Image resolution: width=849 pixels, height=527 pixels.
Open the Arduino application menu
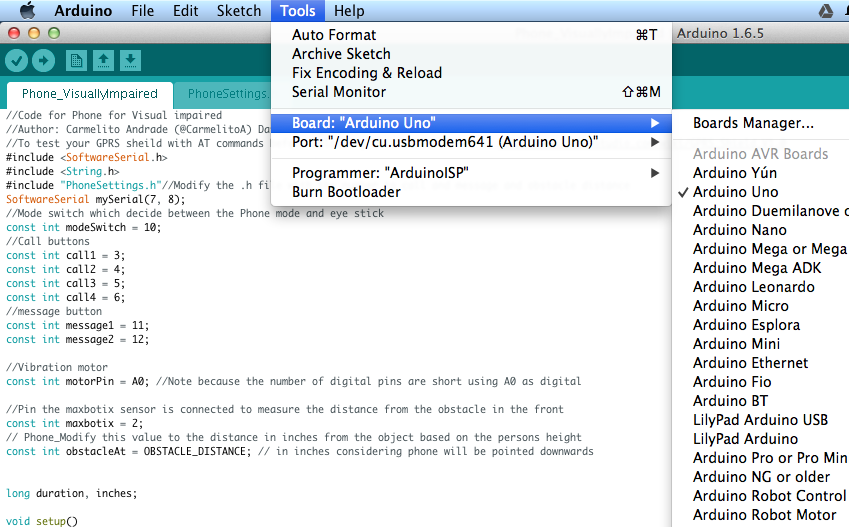(x=83, y=11)
